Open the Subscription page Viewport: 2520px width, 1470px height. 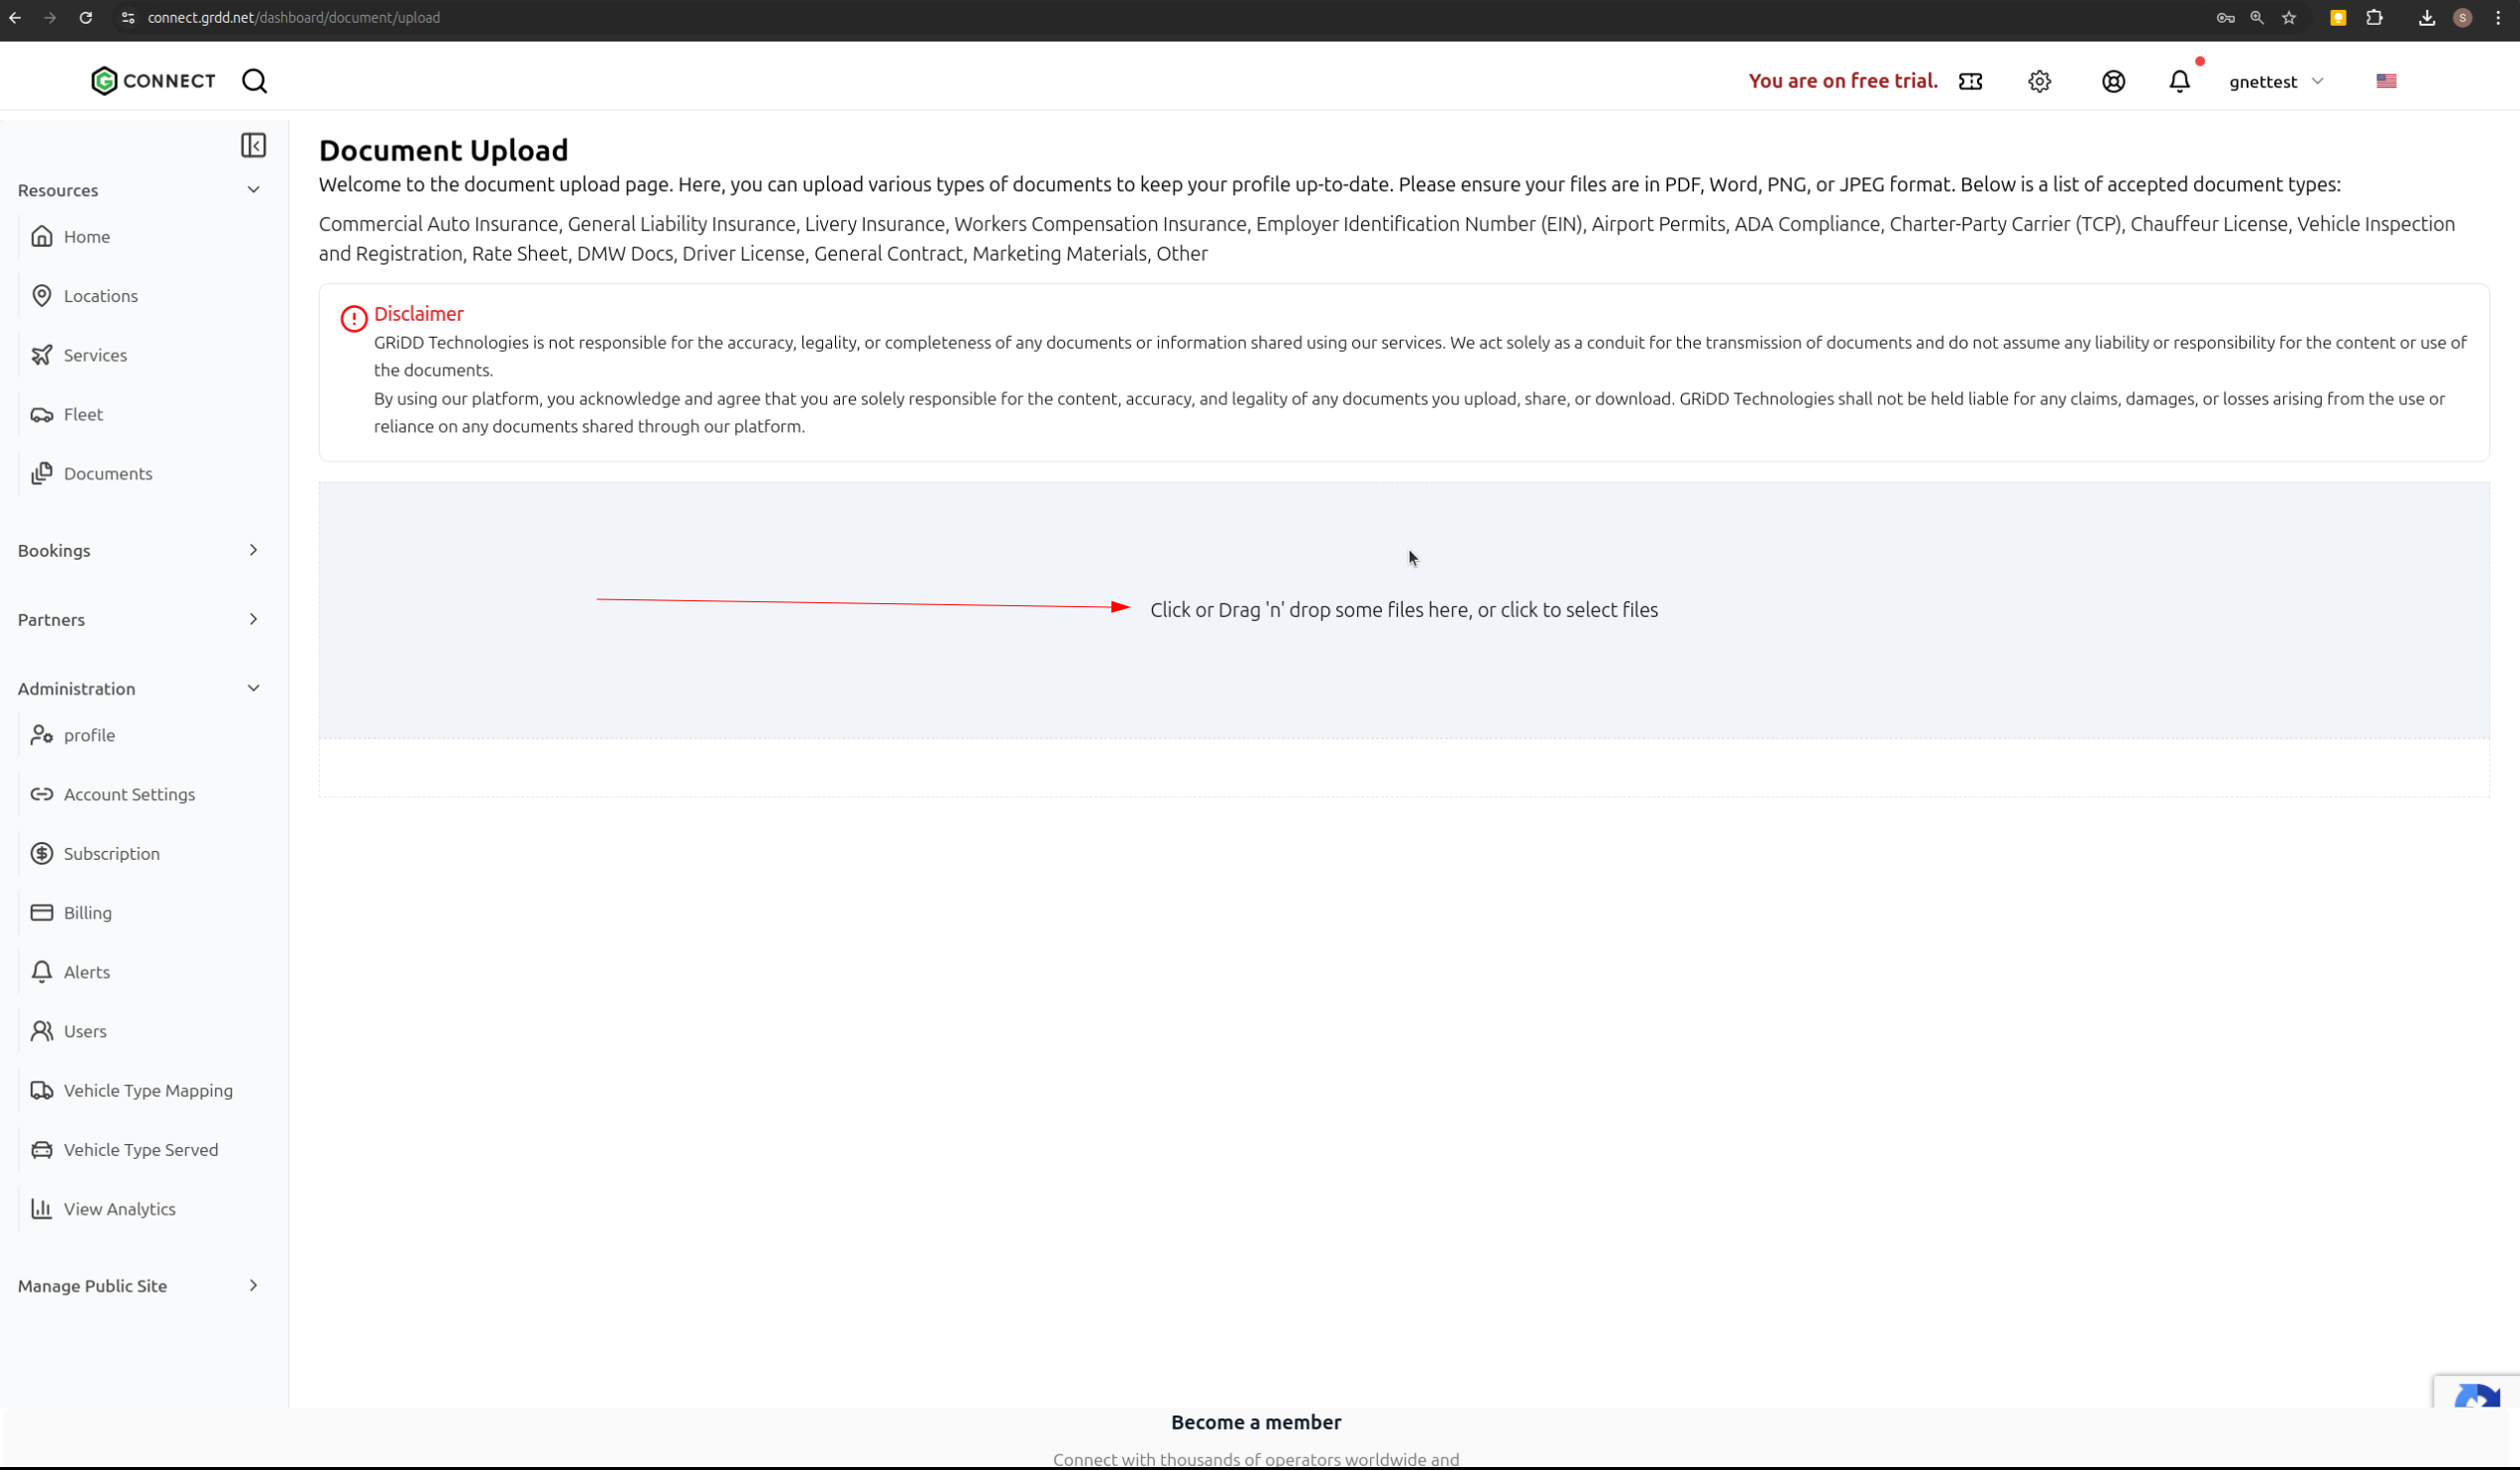[x=111, y=853]
